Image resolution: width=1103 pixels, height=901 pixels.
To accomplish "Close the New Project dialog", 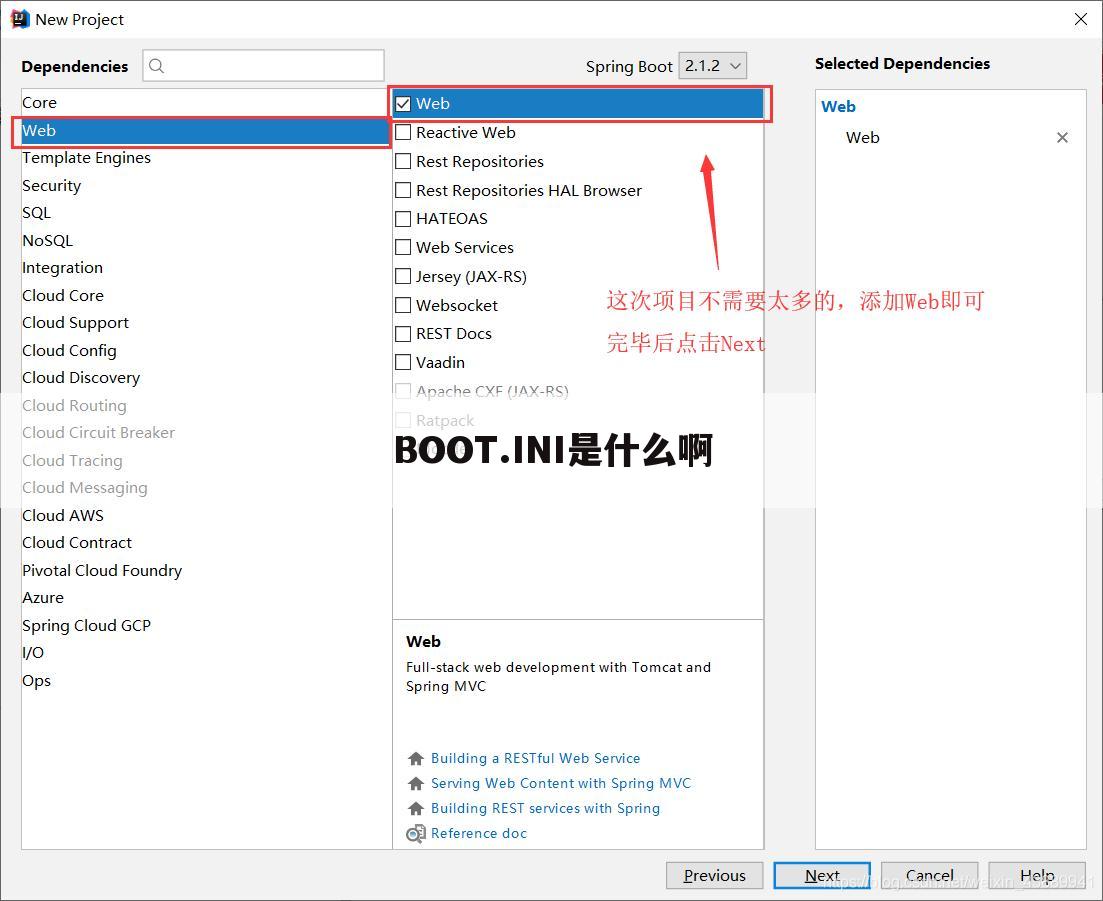I will [1081, 19].
